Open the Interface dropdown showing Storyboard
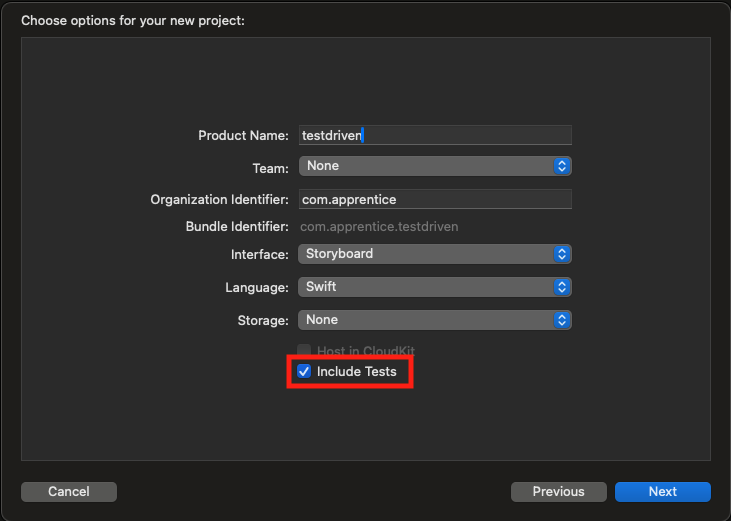This screenshot has width=731, height=521. (435, 254)
